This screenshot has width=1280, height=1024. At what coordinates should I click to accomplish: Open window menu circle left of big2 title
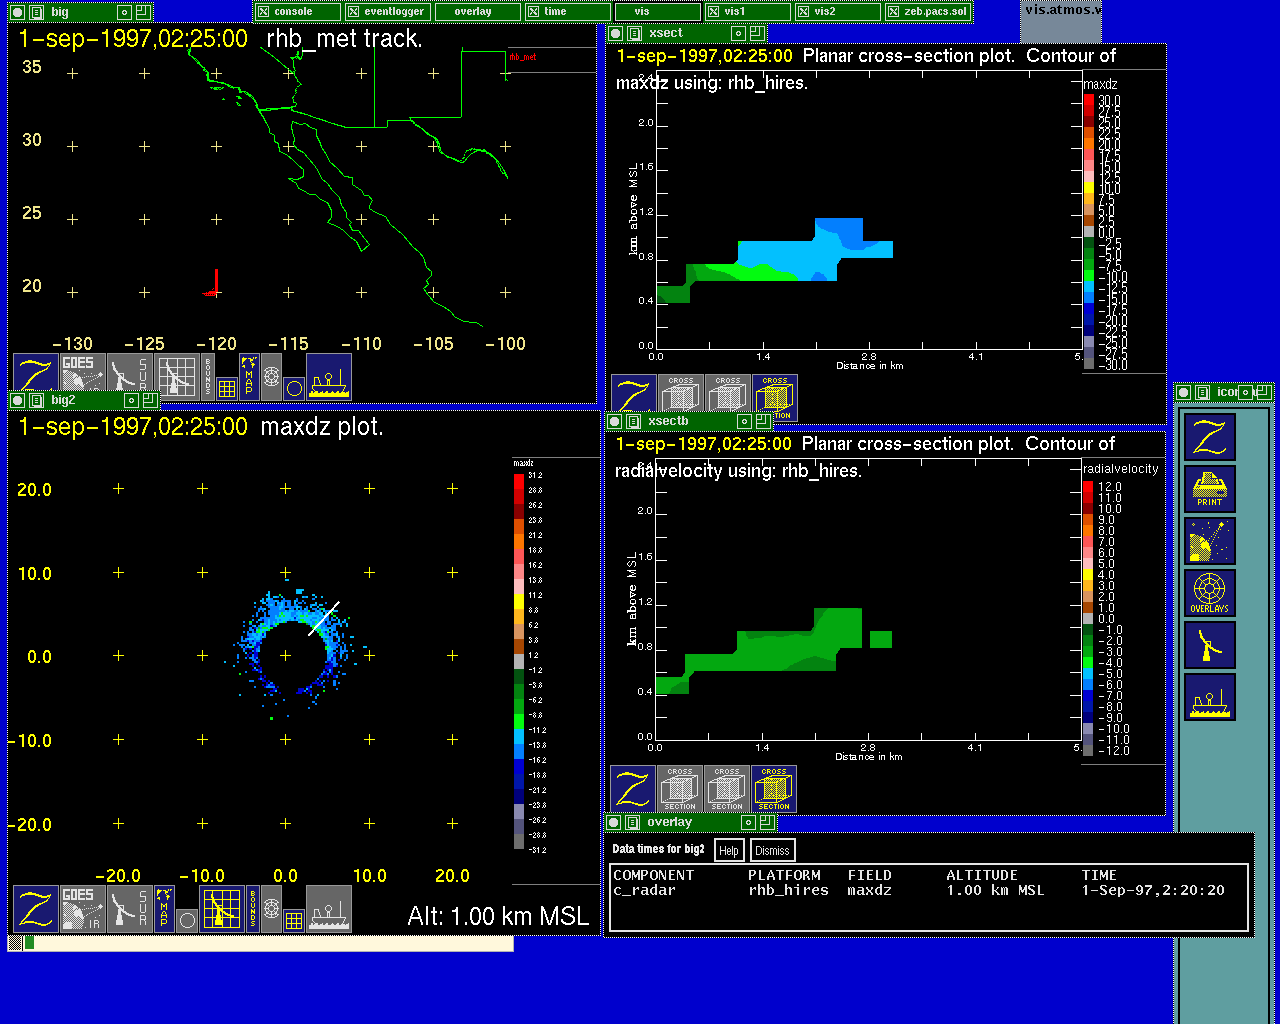click(17, 400)
